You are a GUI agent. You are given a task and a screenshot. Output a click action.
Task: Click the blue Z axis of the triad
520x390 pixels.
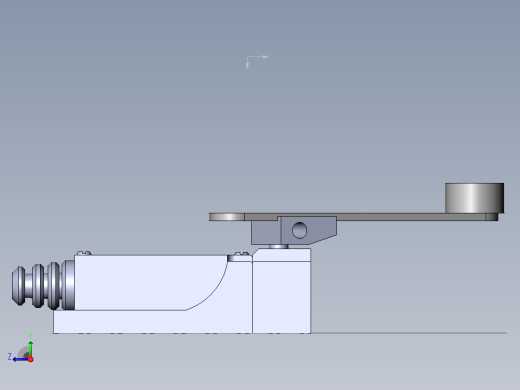21,359
